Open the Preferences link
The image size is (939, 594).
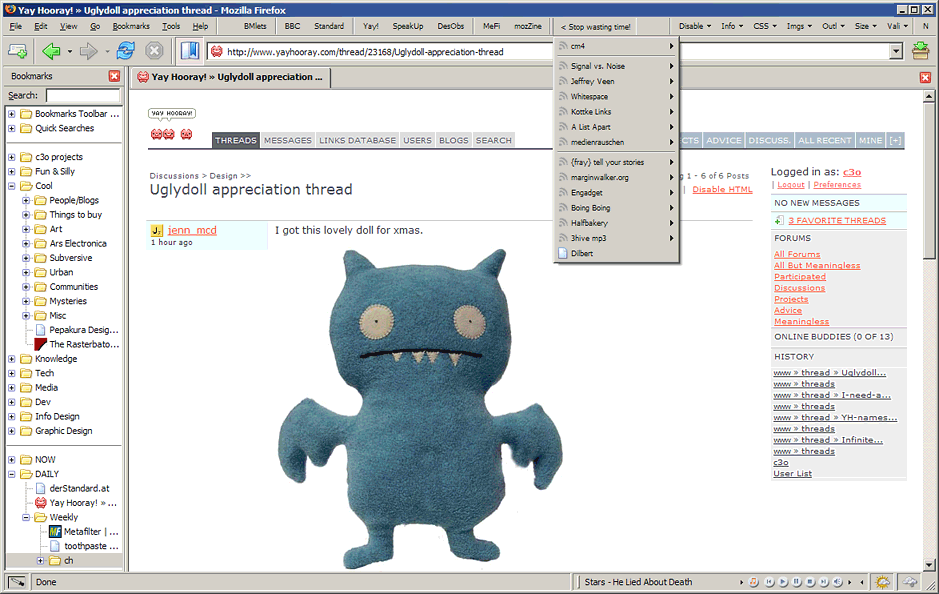837,185
